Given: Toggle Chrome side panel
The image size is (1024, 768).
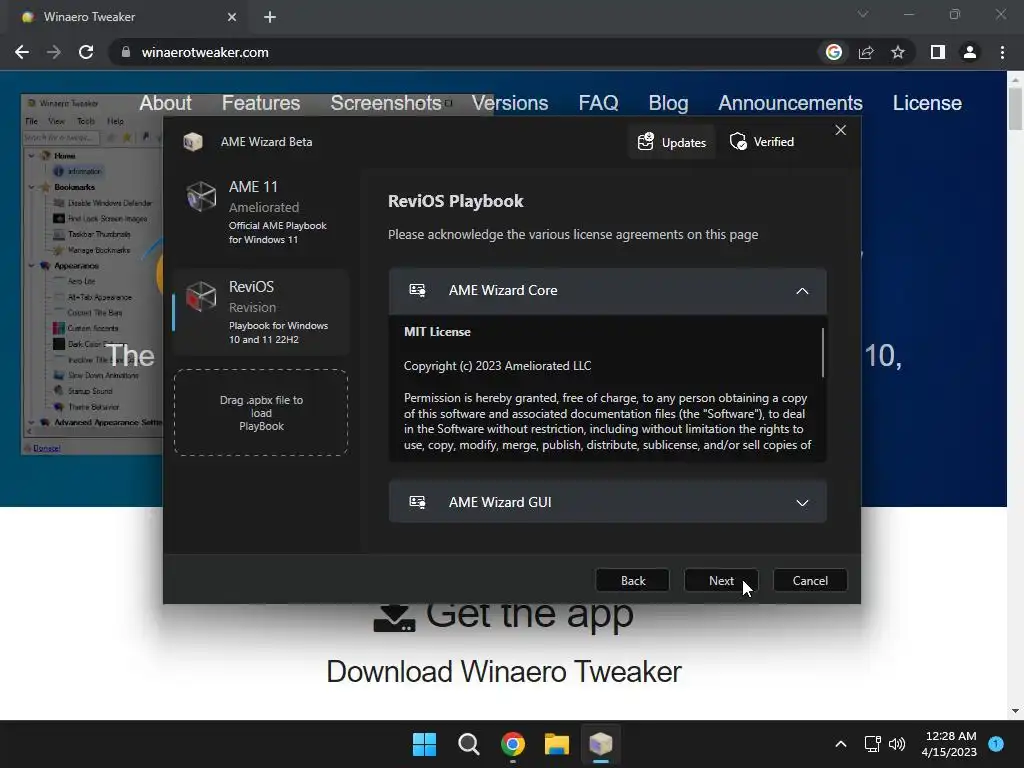Looking at the screenshot, I should 938,52.
